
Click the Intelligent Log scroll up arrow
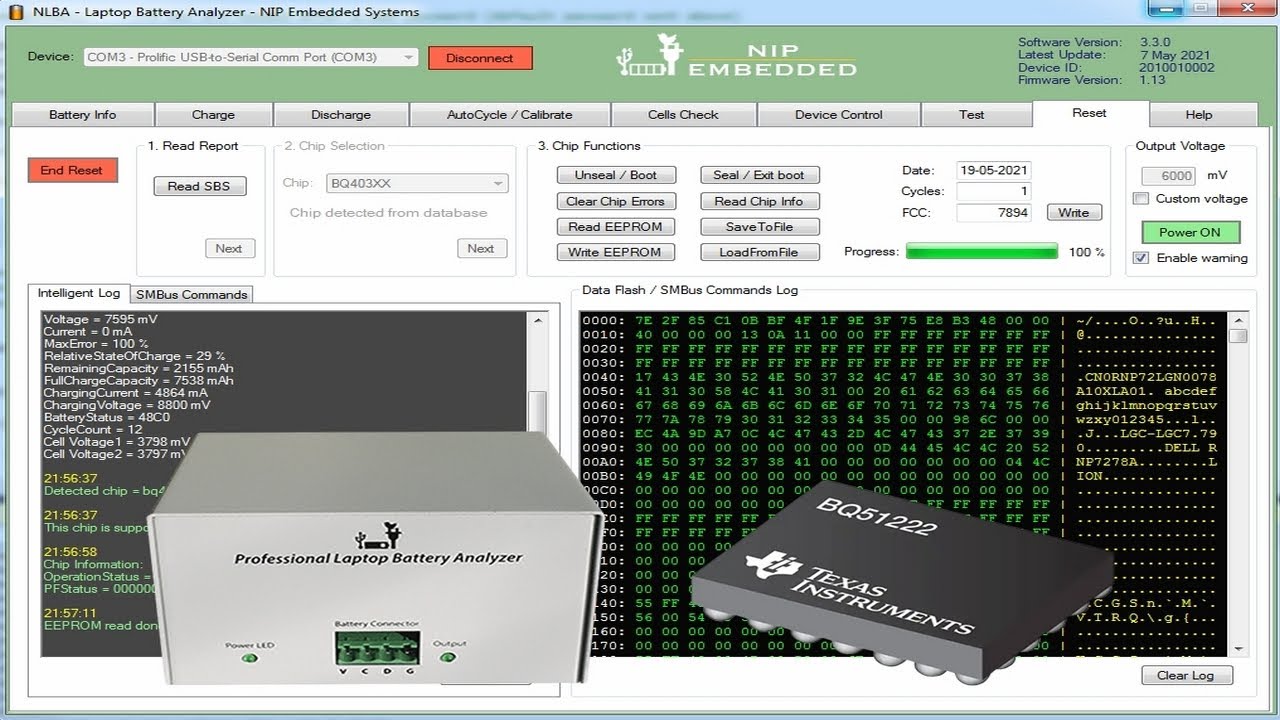coord(538,320)
